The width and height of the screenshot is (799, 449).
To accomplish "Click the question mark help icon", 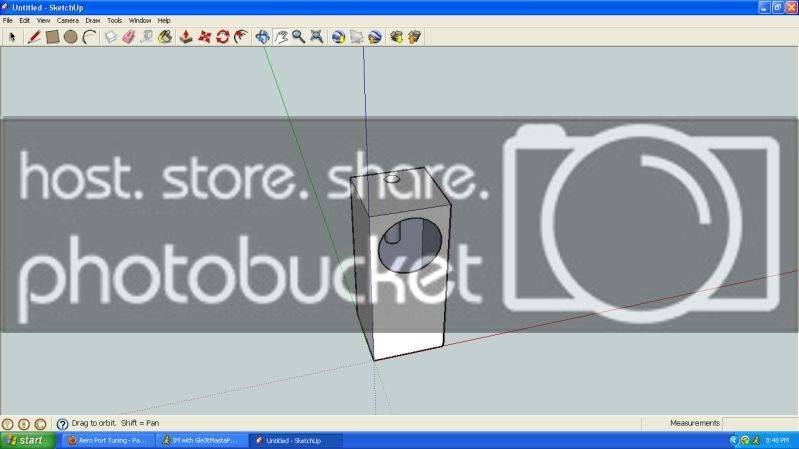I will pyautogui.click(x=62, y=424).
